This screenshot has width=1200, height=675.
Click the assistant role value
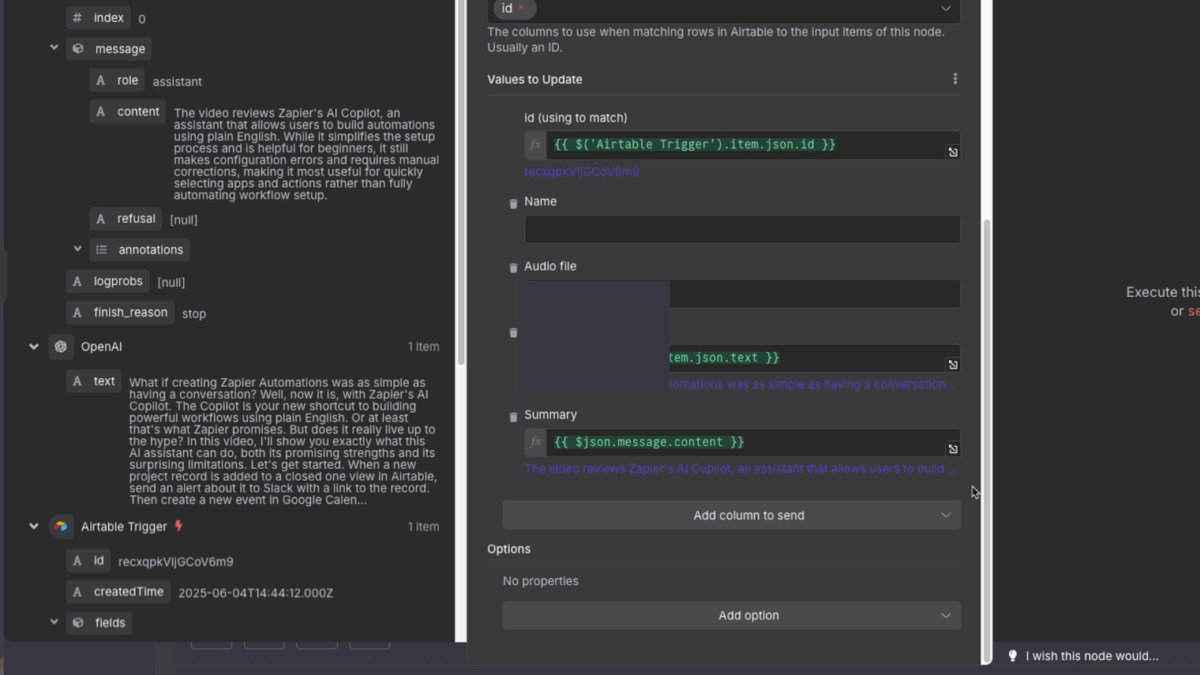(x=177, y=82)
